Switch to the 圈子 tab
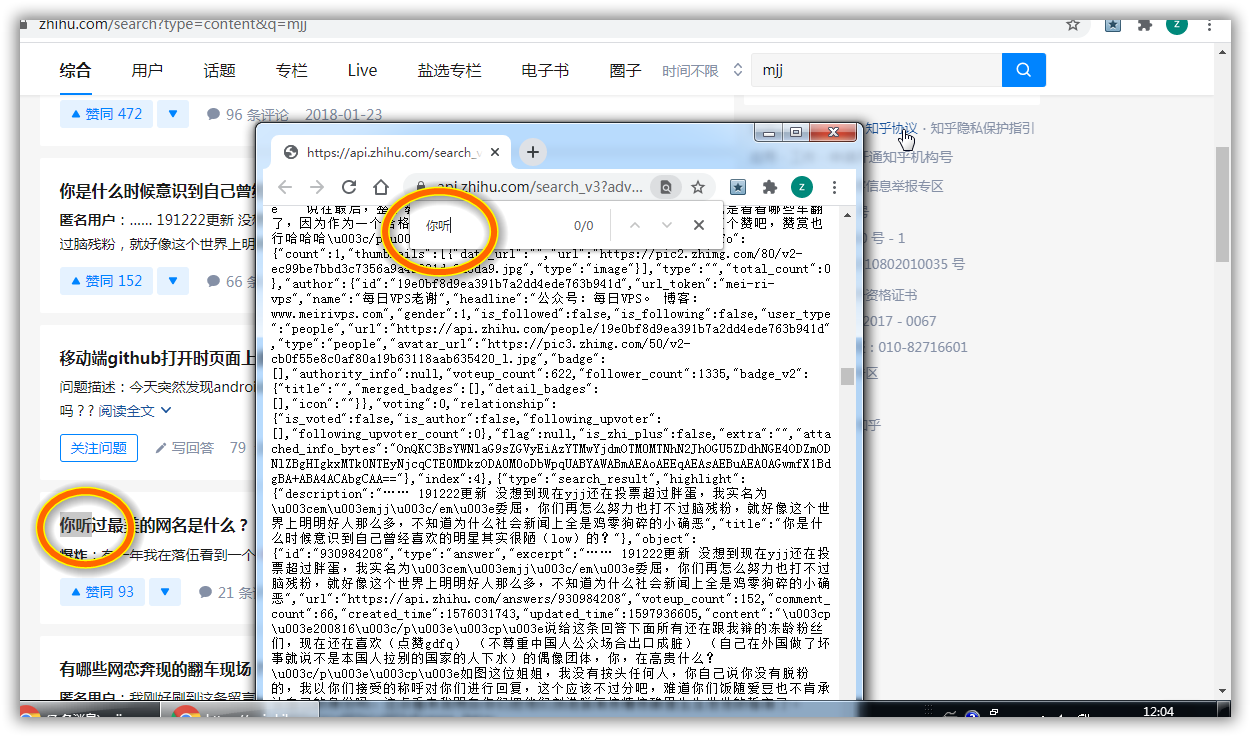The image size is (1251, 737). point(625,70)
